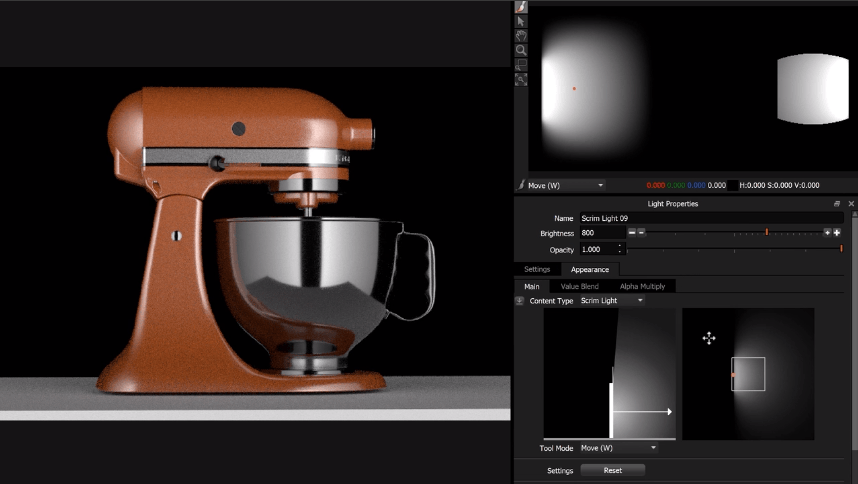Open the Tool Mode Move (W) dropdown
The height and width of the screenshot is (484, 858).
click(x=618, y=448)
